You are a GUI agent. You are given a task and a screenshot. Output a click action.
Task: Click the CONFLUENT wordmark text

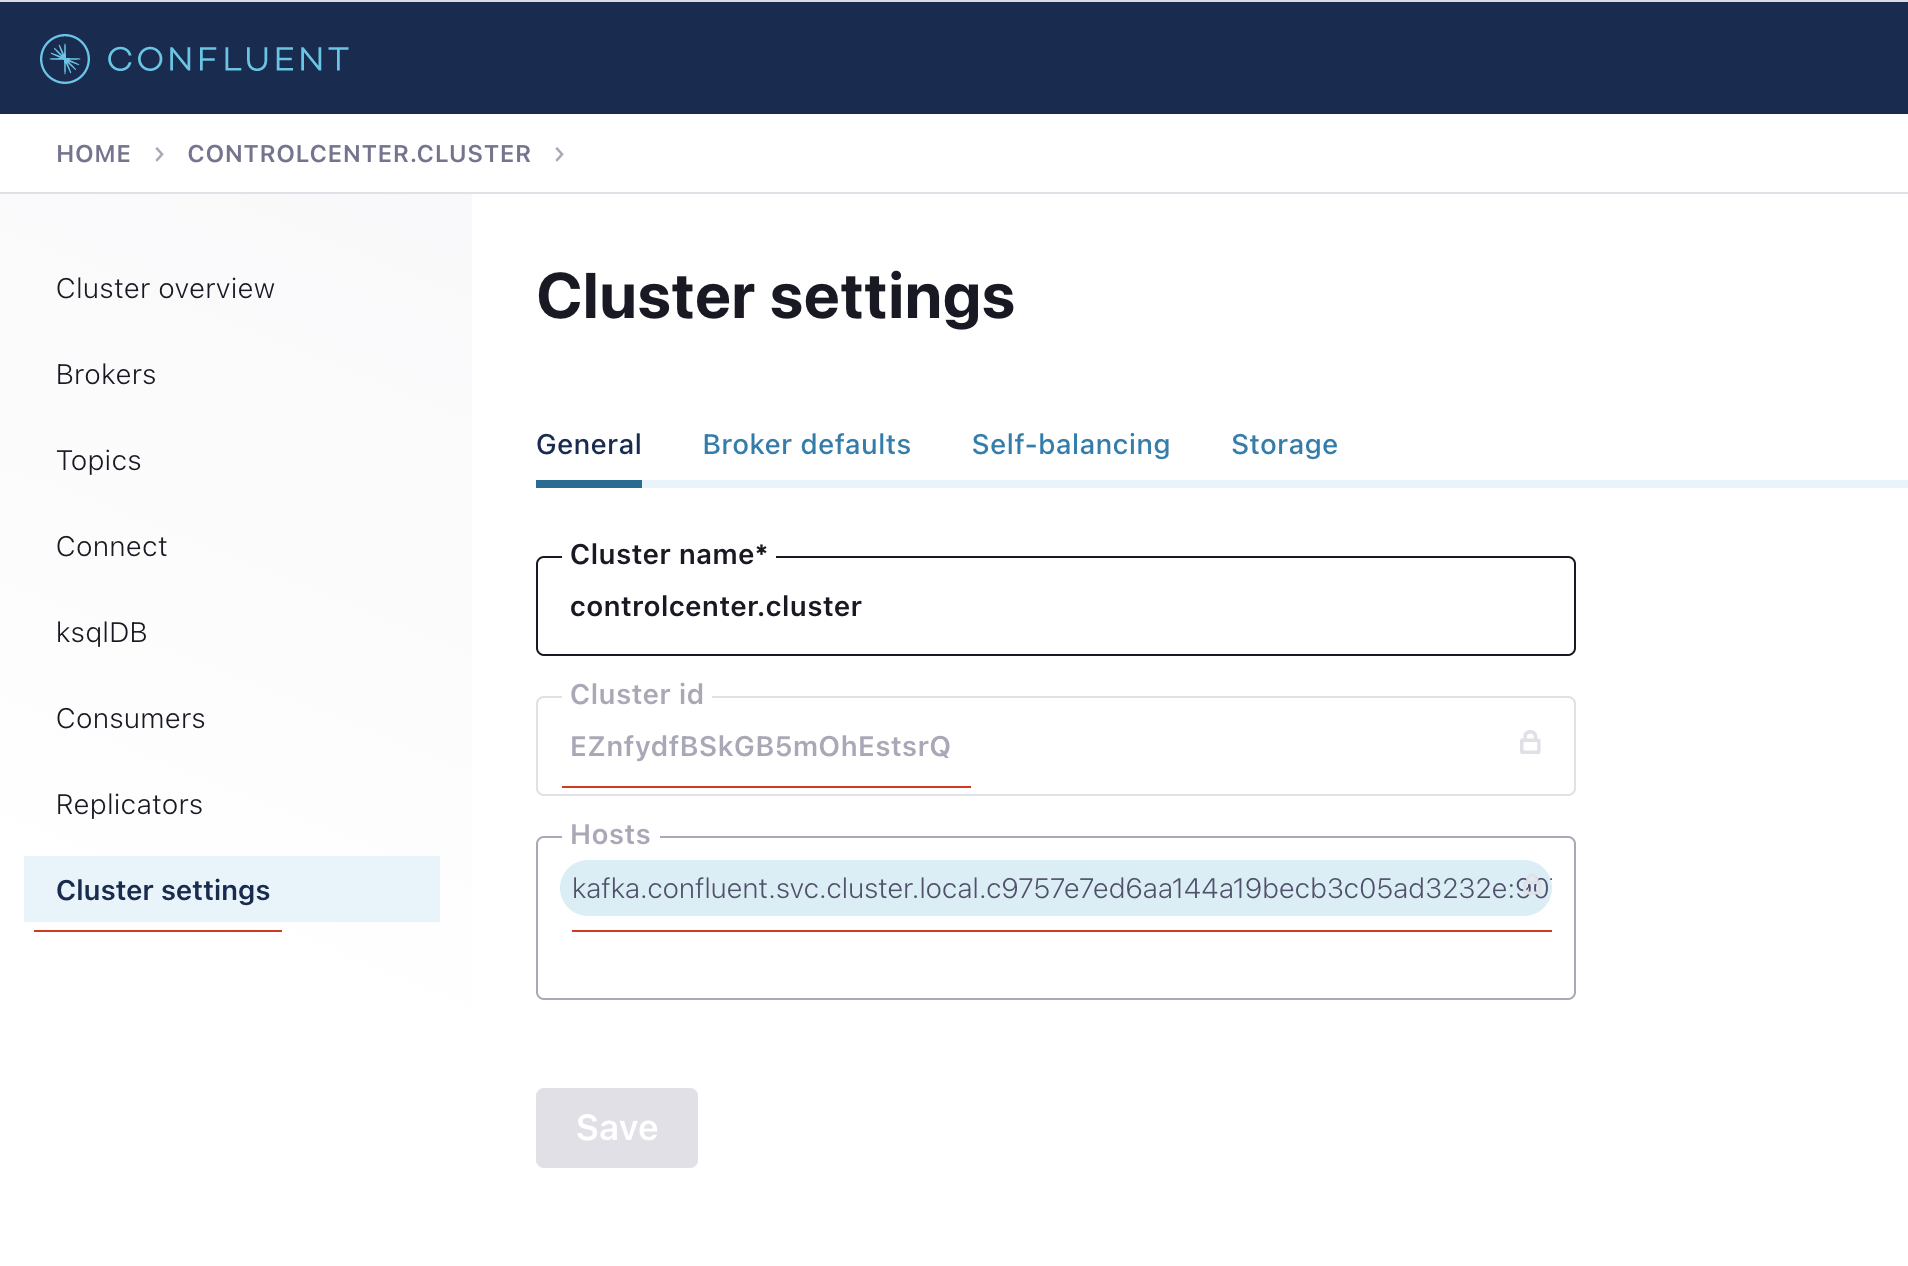pos(228,59)
